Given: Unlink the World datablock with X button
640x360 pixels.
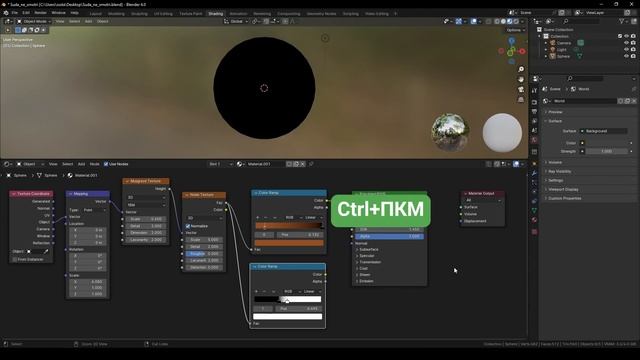Looking at the screenshot, I should pyautogui.click(x=634, y=101).
